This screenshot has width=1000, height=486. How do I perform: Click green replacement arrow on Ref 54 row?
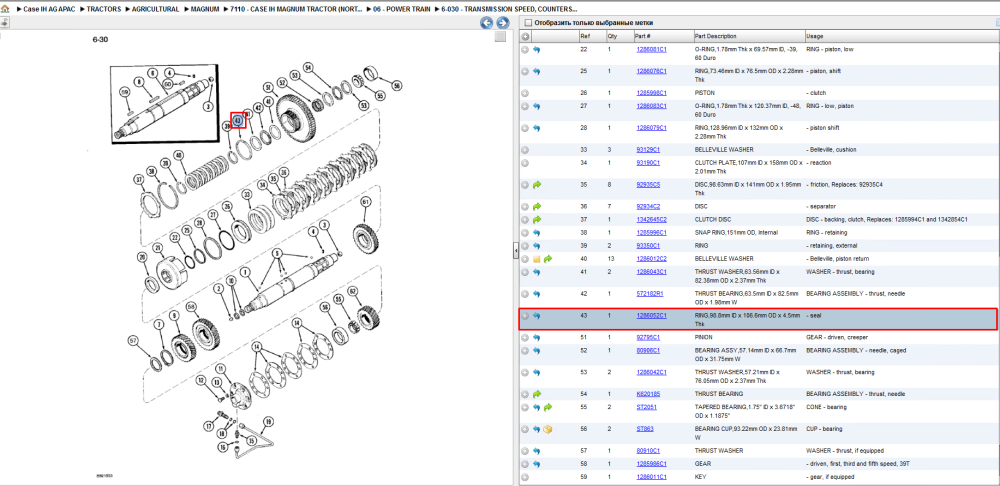click(536, 394)
